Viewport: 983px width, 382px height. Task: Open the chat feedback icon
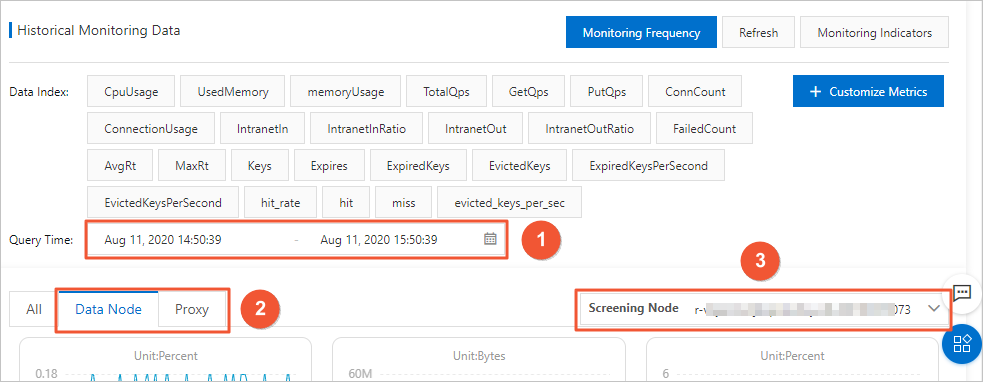pyautogui.click(x=962, y=292)
